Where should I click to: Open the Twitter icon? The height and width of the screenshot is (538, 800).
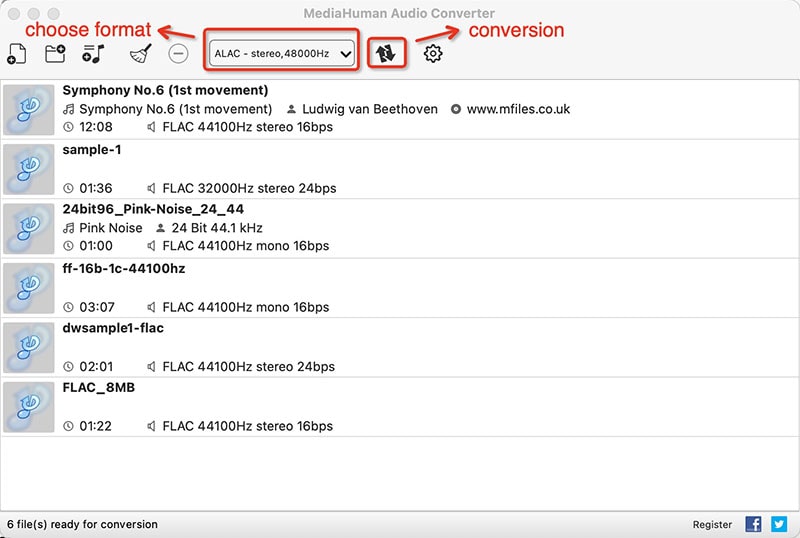click(x=779, y=524)
